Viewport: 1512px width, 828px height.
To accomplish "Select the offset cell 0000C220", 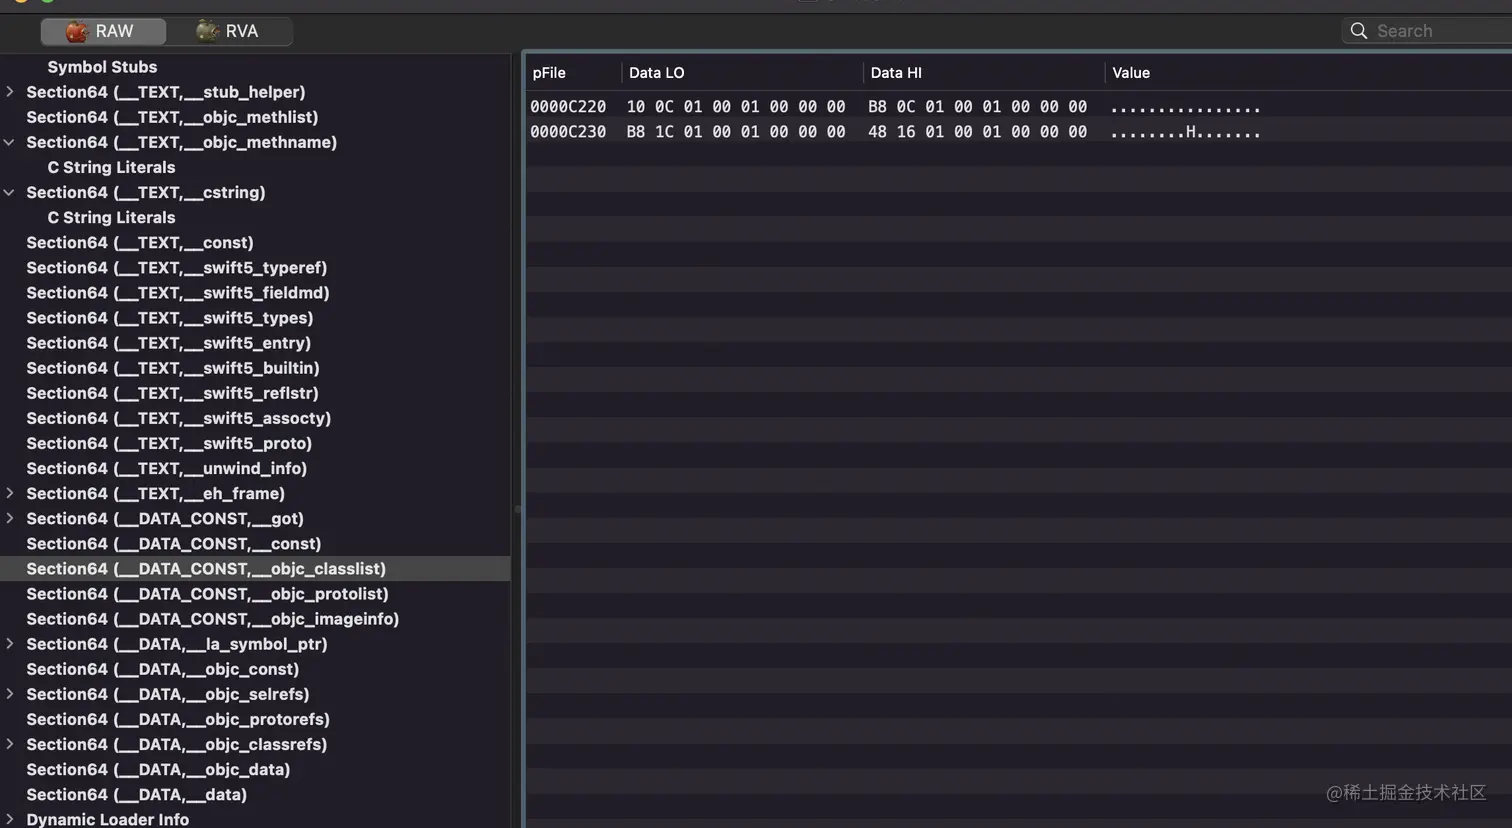I will pos(568,107).
